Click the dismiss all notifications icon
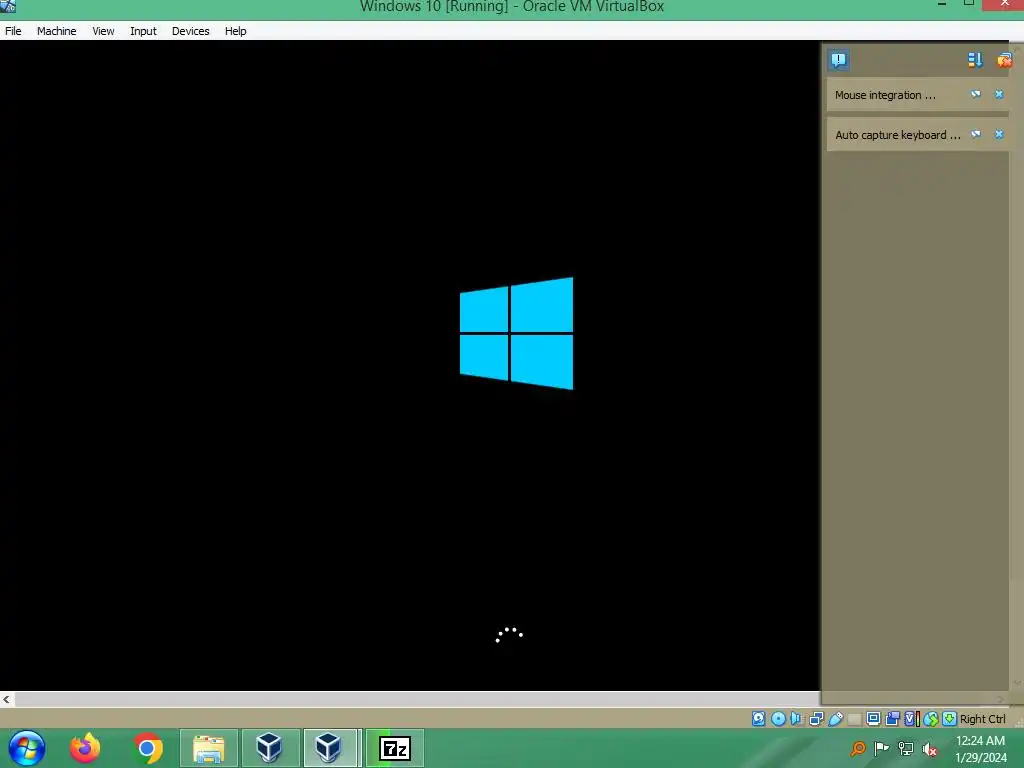The height and width of the screenshot is (768, 1024). click(x=1004, y=60)
